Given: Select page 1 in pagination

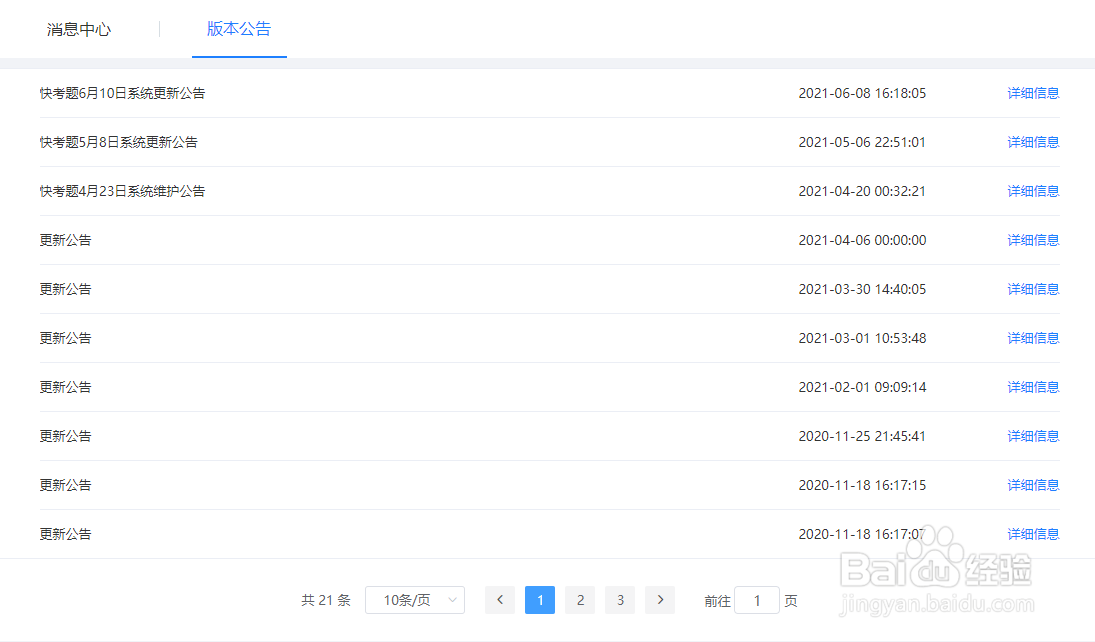Looking at the screenshot, I should (540, 600).
